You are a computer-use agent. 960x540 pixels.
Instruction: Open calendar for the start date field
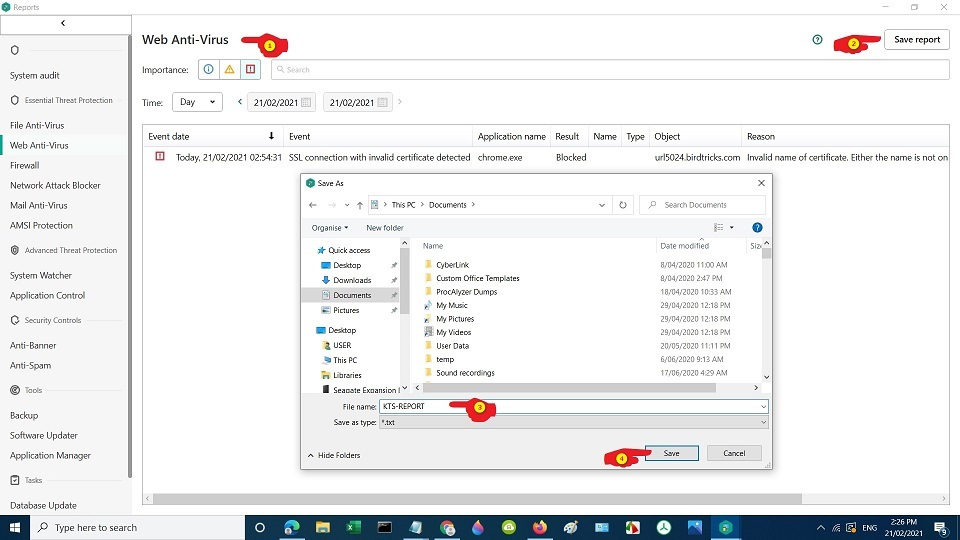tap(306, 102)
